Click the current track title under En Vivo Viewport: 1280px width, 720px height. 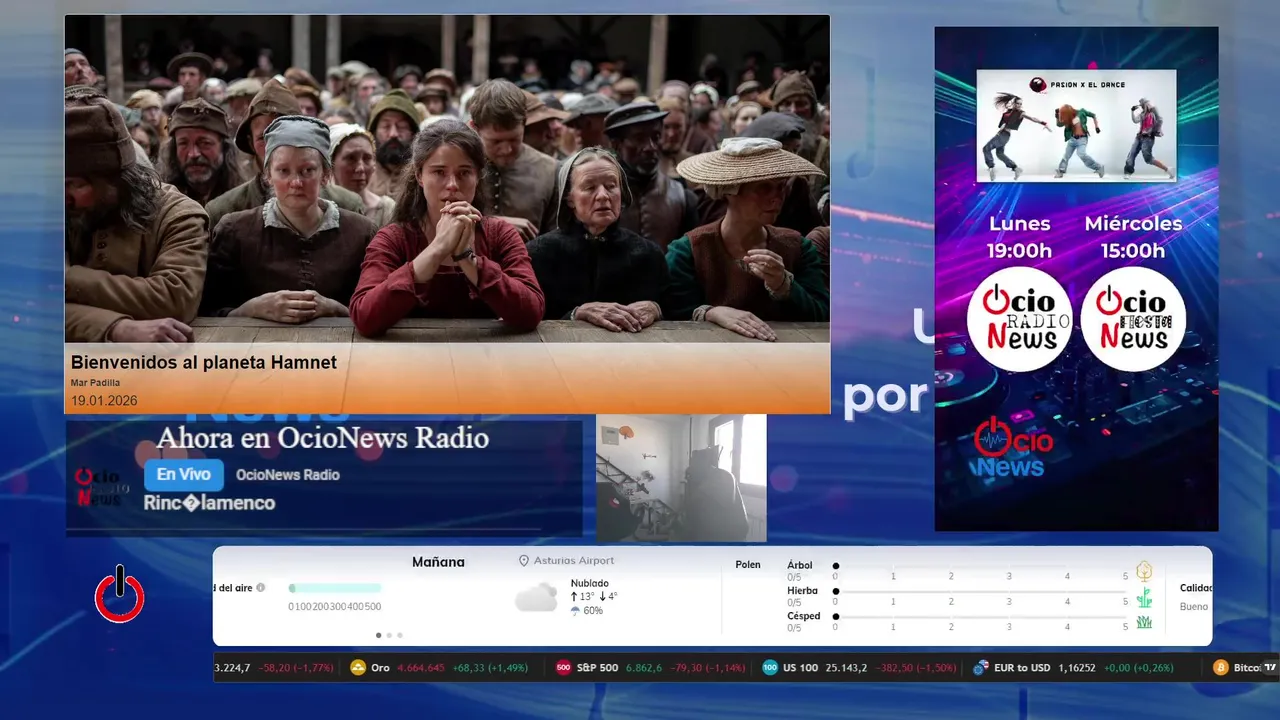tap(209, 503)
